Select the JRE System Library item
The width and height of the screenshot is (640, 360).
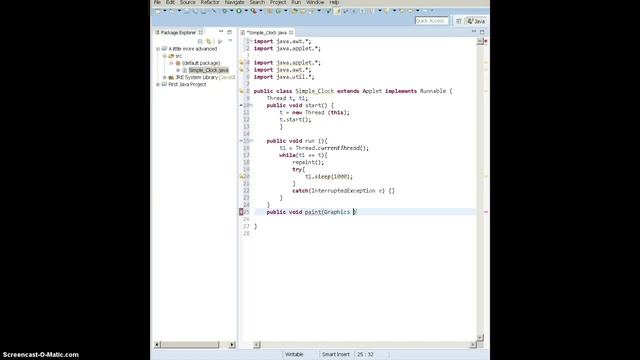pos(205,77)
